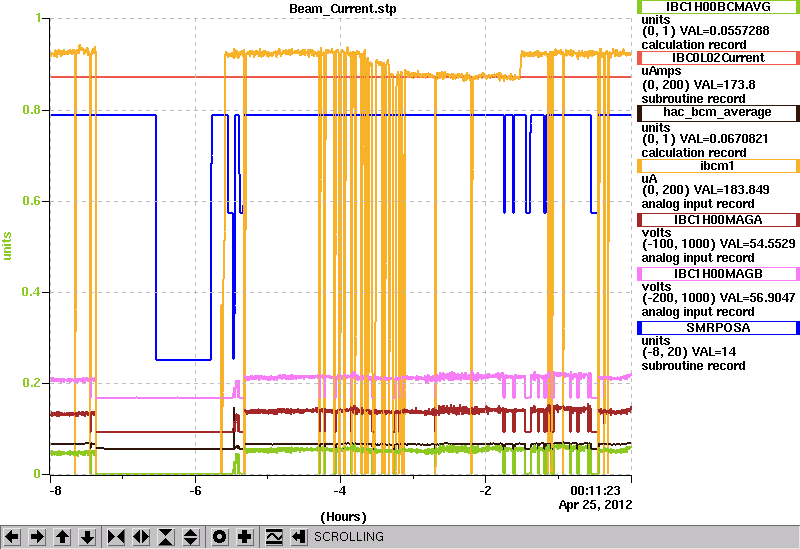800x549 pixels.
Task: Click the vertical zoom-in hourglass icon
Action: coord(166,537)
